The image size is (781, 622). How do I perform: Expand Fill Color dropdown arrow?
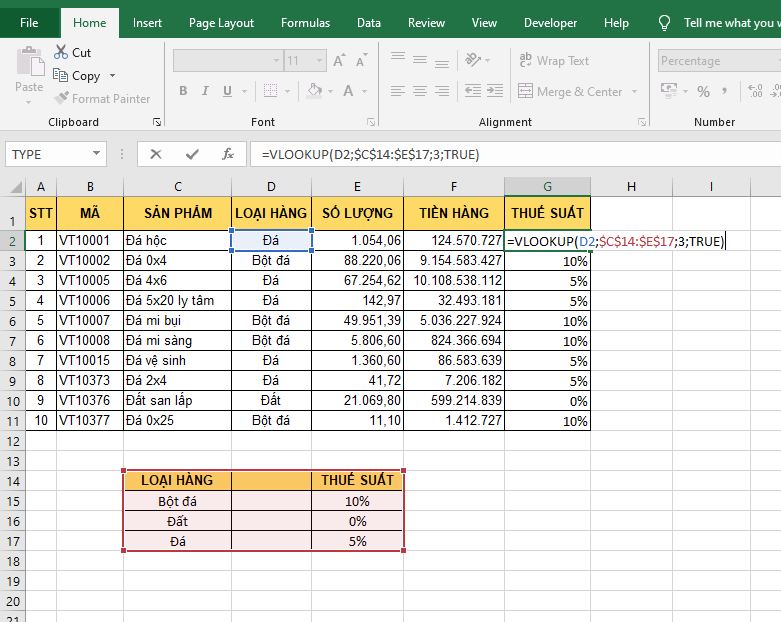[x=331, y=92]
